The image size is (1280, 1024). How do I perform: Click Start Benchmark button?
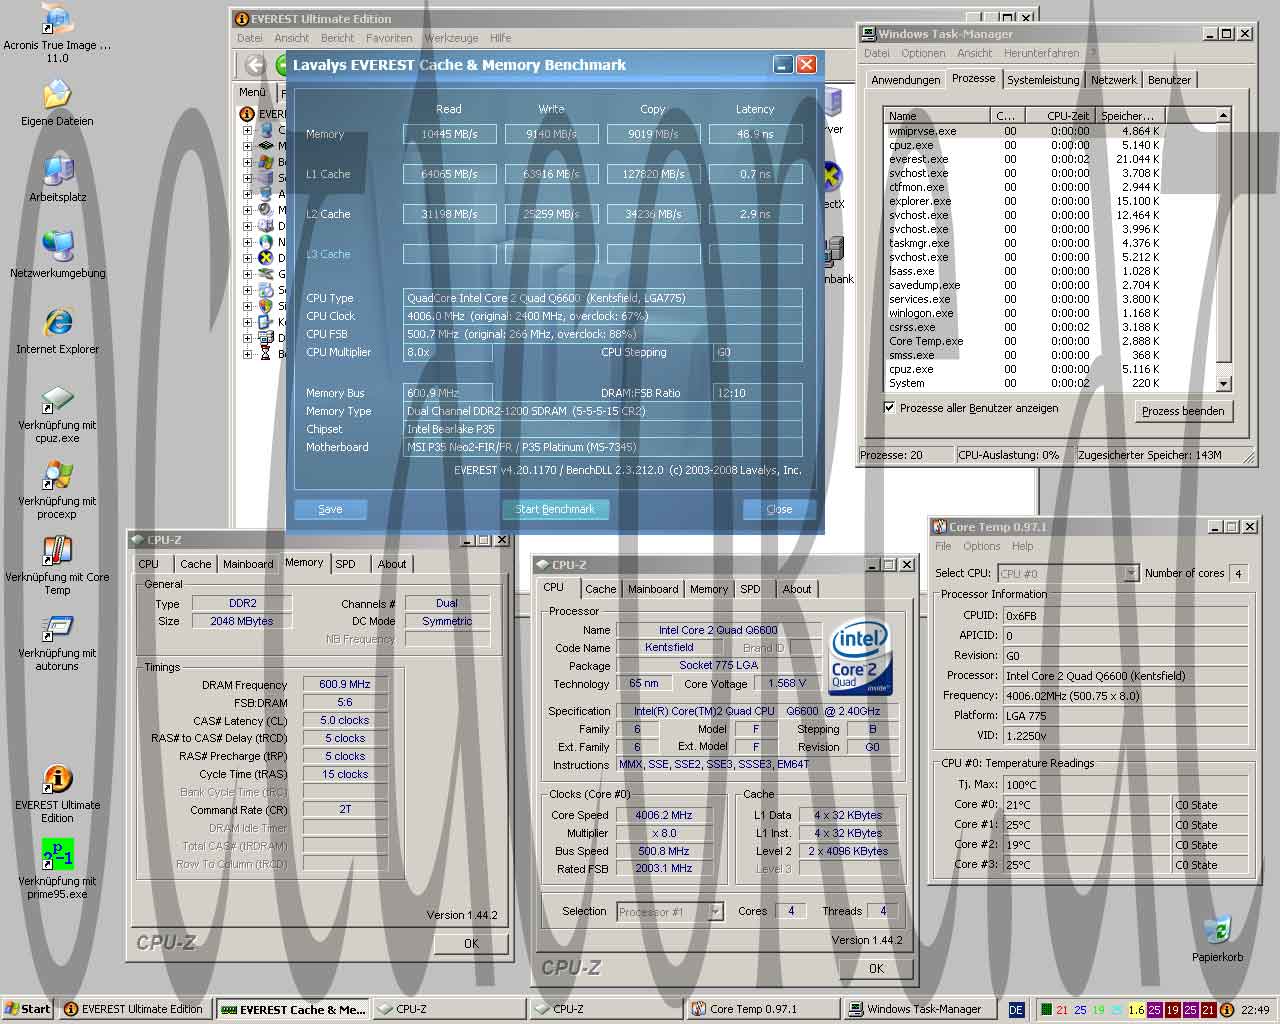[555, 509]
